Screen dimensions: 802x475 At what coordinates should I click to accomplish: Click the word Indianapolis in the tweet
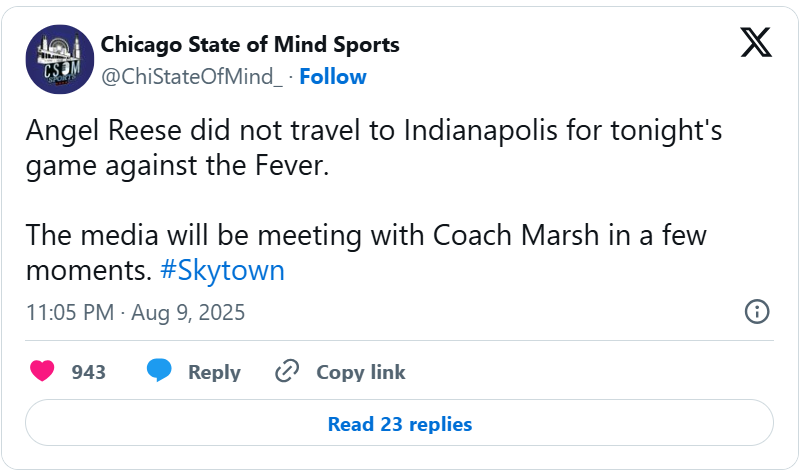(x=480, y=130)
